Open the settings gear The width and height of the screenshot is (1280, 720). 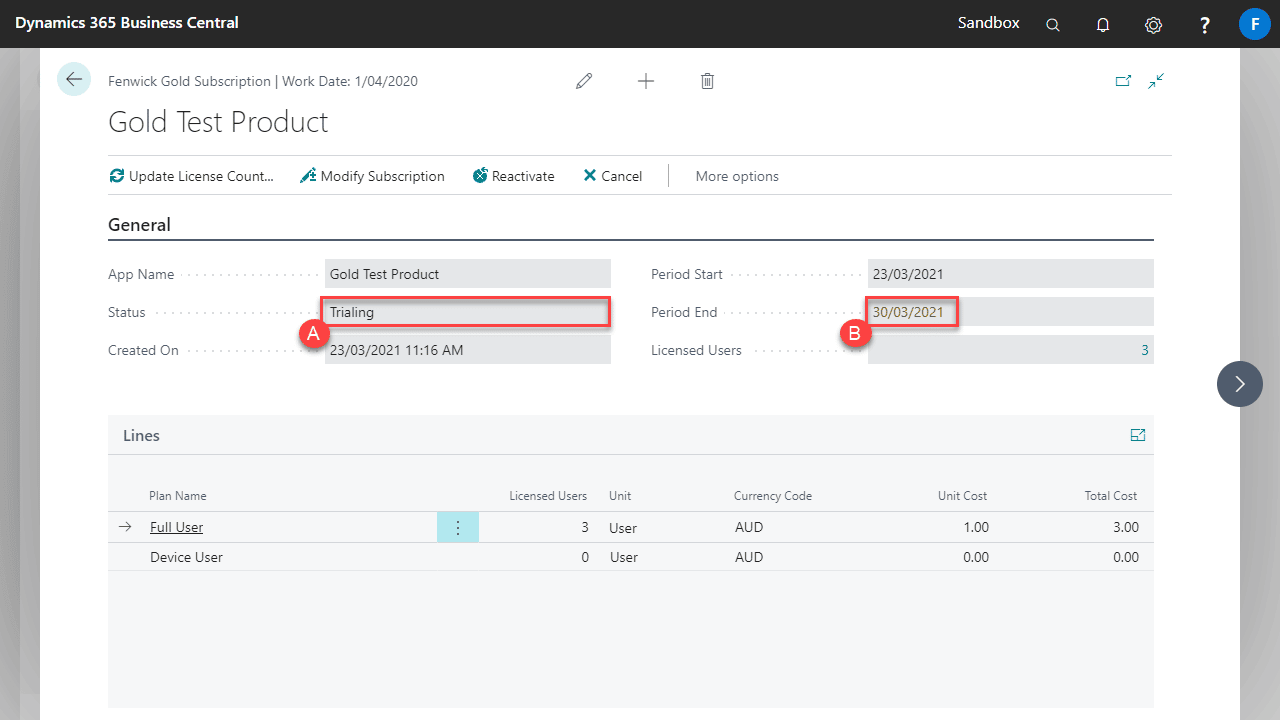(x=1153, y=25)
